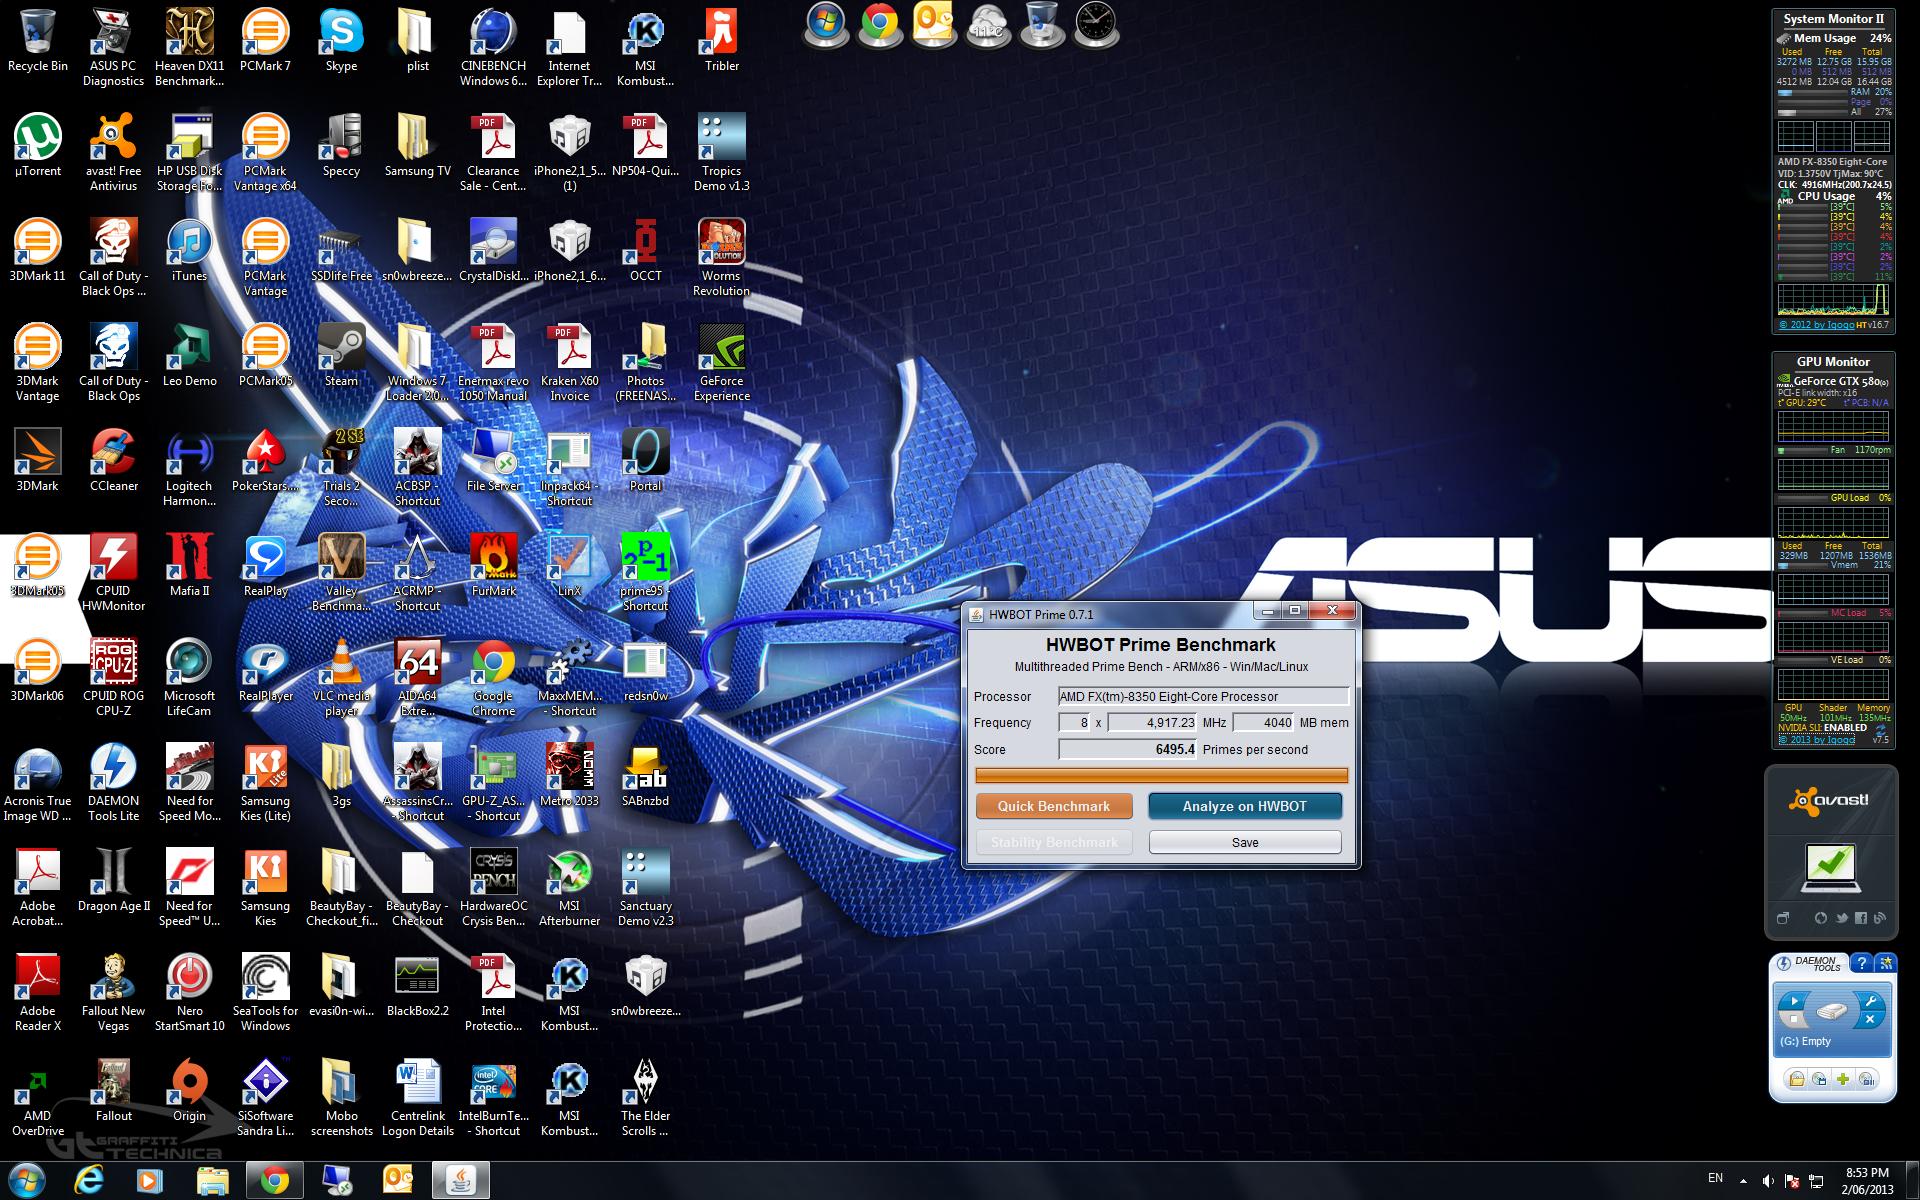Select the OCCT desktop icon

pos(645,250)
